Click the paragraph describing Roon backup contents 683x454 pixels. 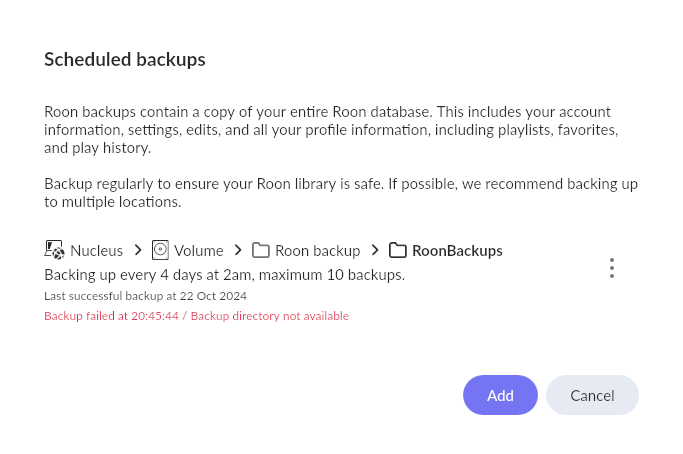pos(331,130)
